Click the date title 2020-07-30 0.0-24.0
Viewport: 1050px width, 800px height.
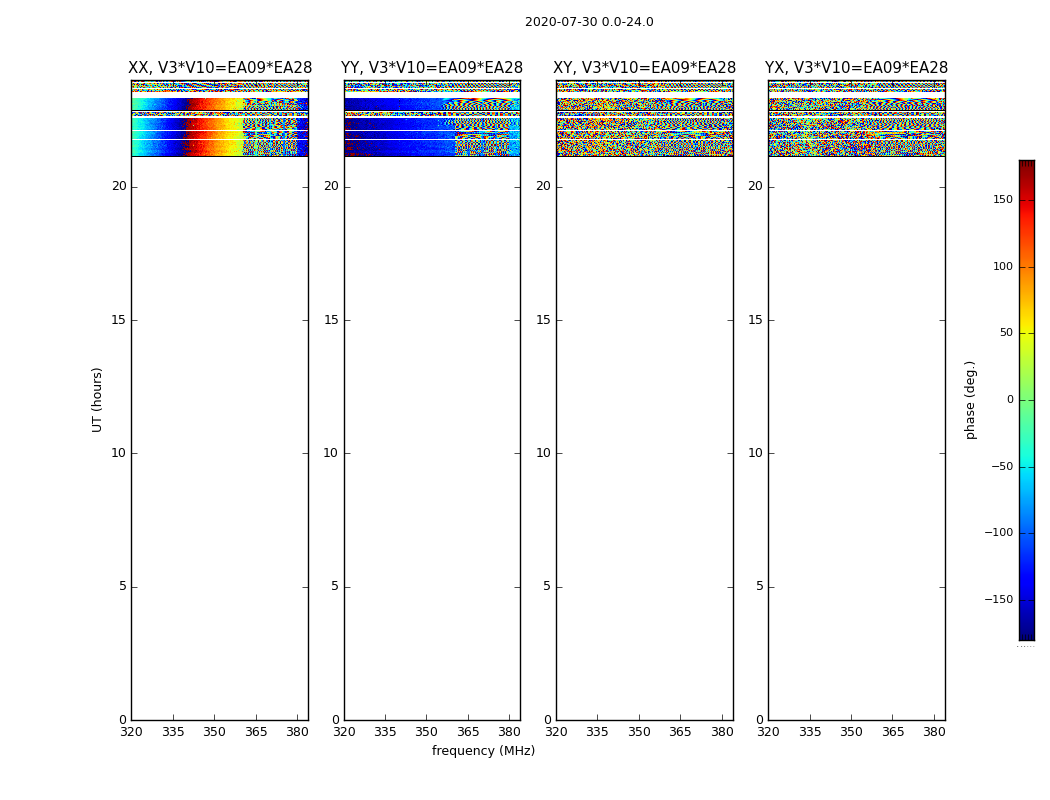(x=588, y=22)
